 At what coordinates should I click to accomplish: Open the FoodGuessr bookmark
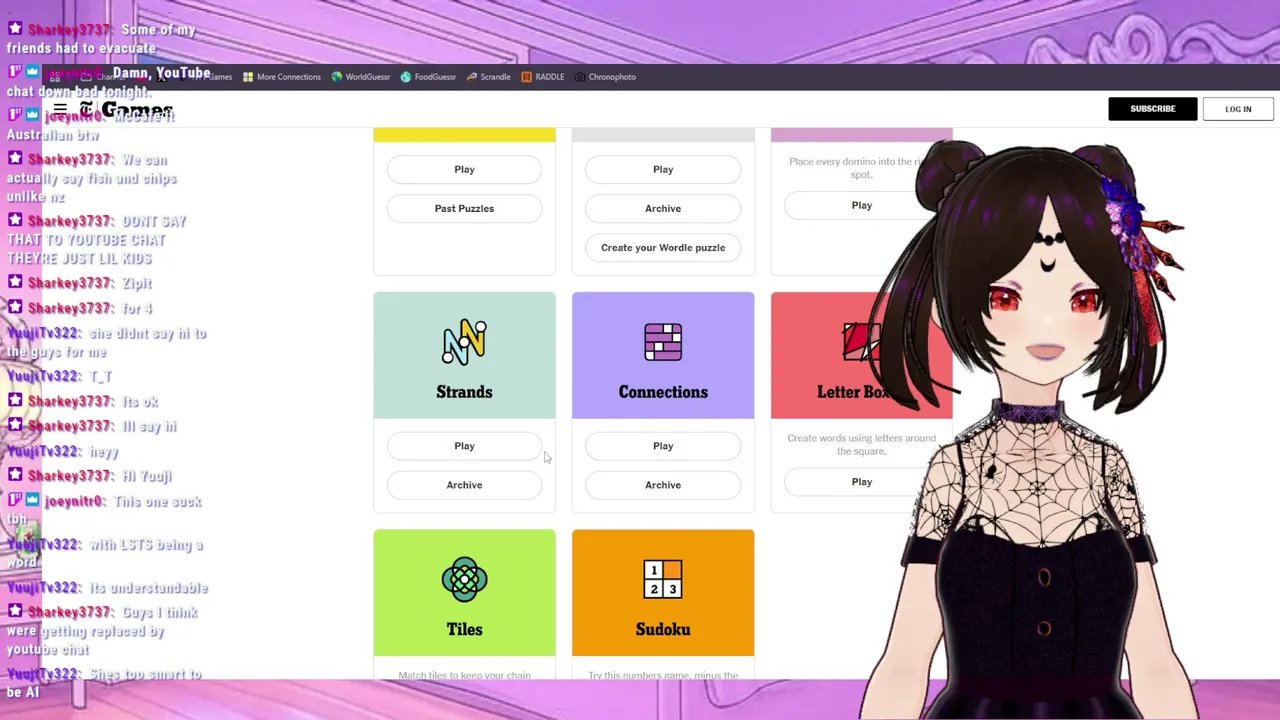[428, 77]
